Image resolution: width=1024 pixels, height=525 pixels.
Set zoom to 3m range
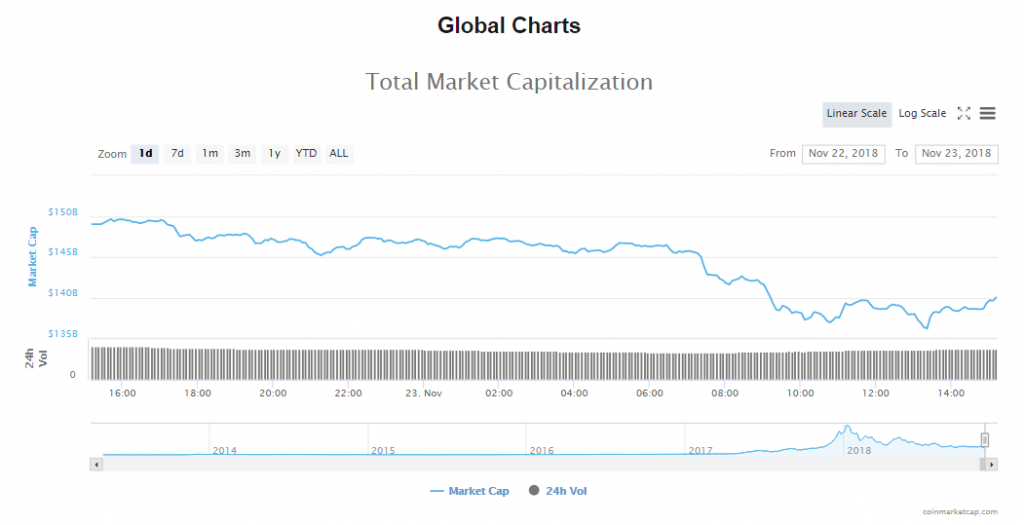coord(242,154)
